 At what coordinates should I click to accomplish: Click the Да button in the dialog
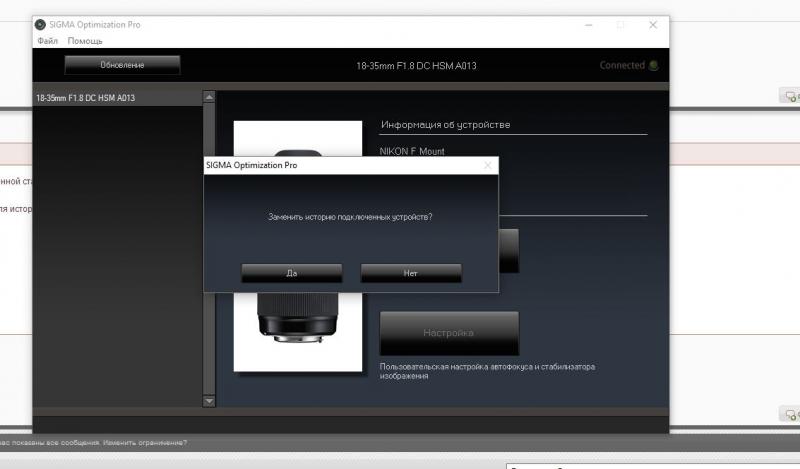click(x=291, y=273)
